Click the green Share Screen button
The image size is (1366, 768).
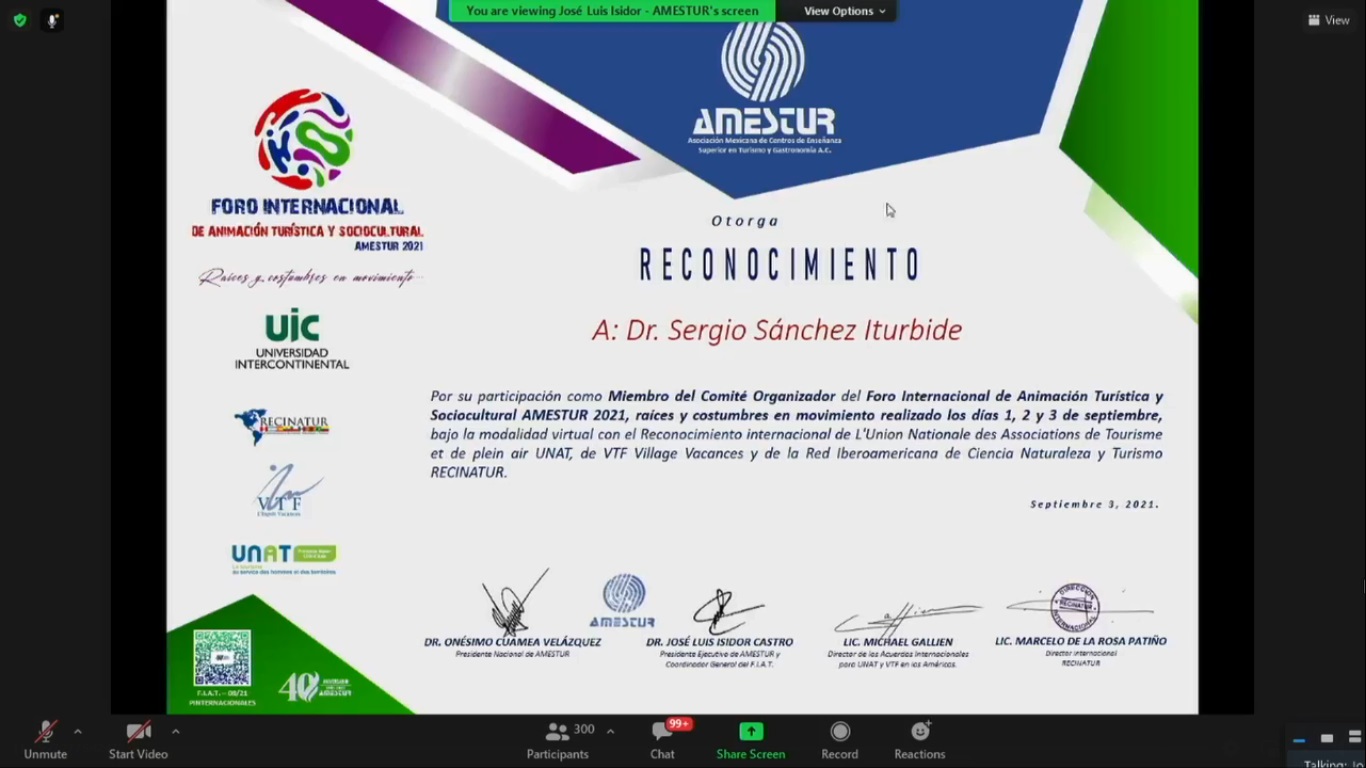(751, 740)
